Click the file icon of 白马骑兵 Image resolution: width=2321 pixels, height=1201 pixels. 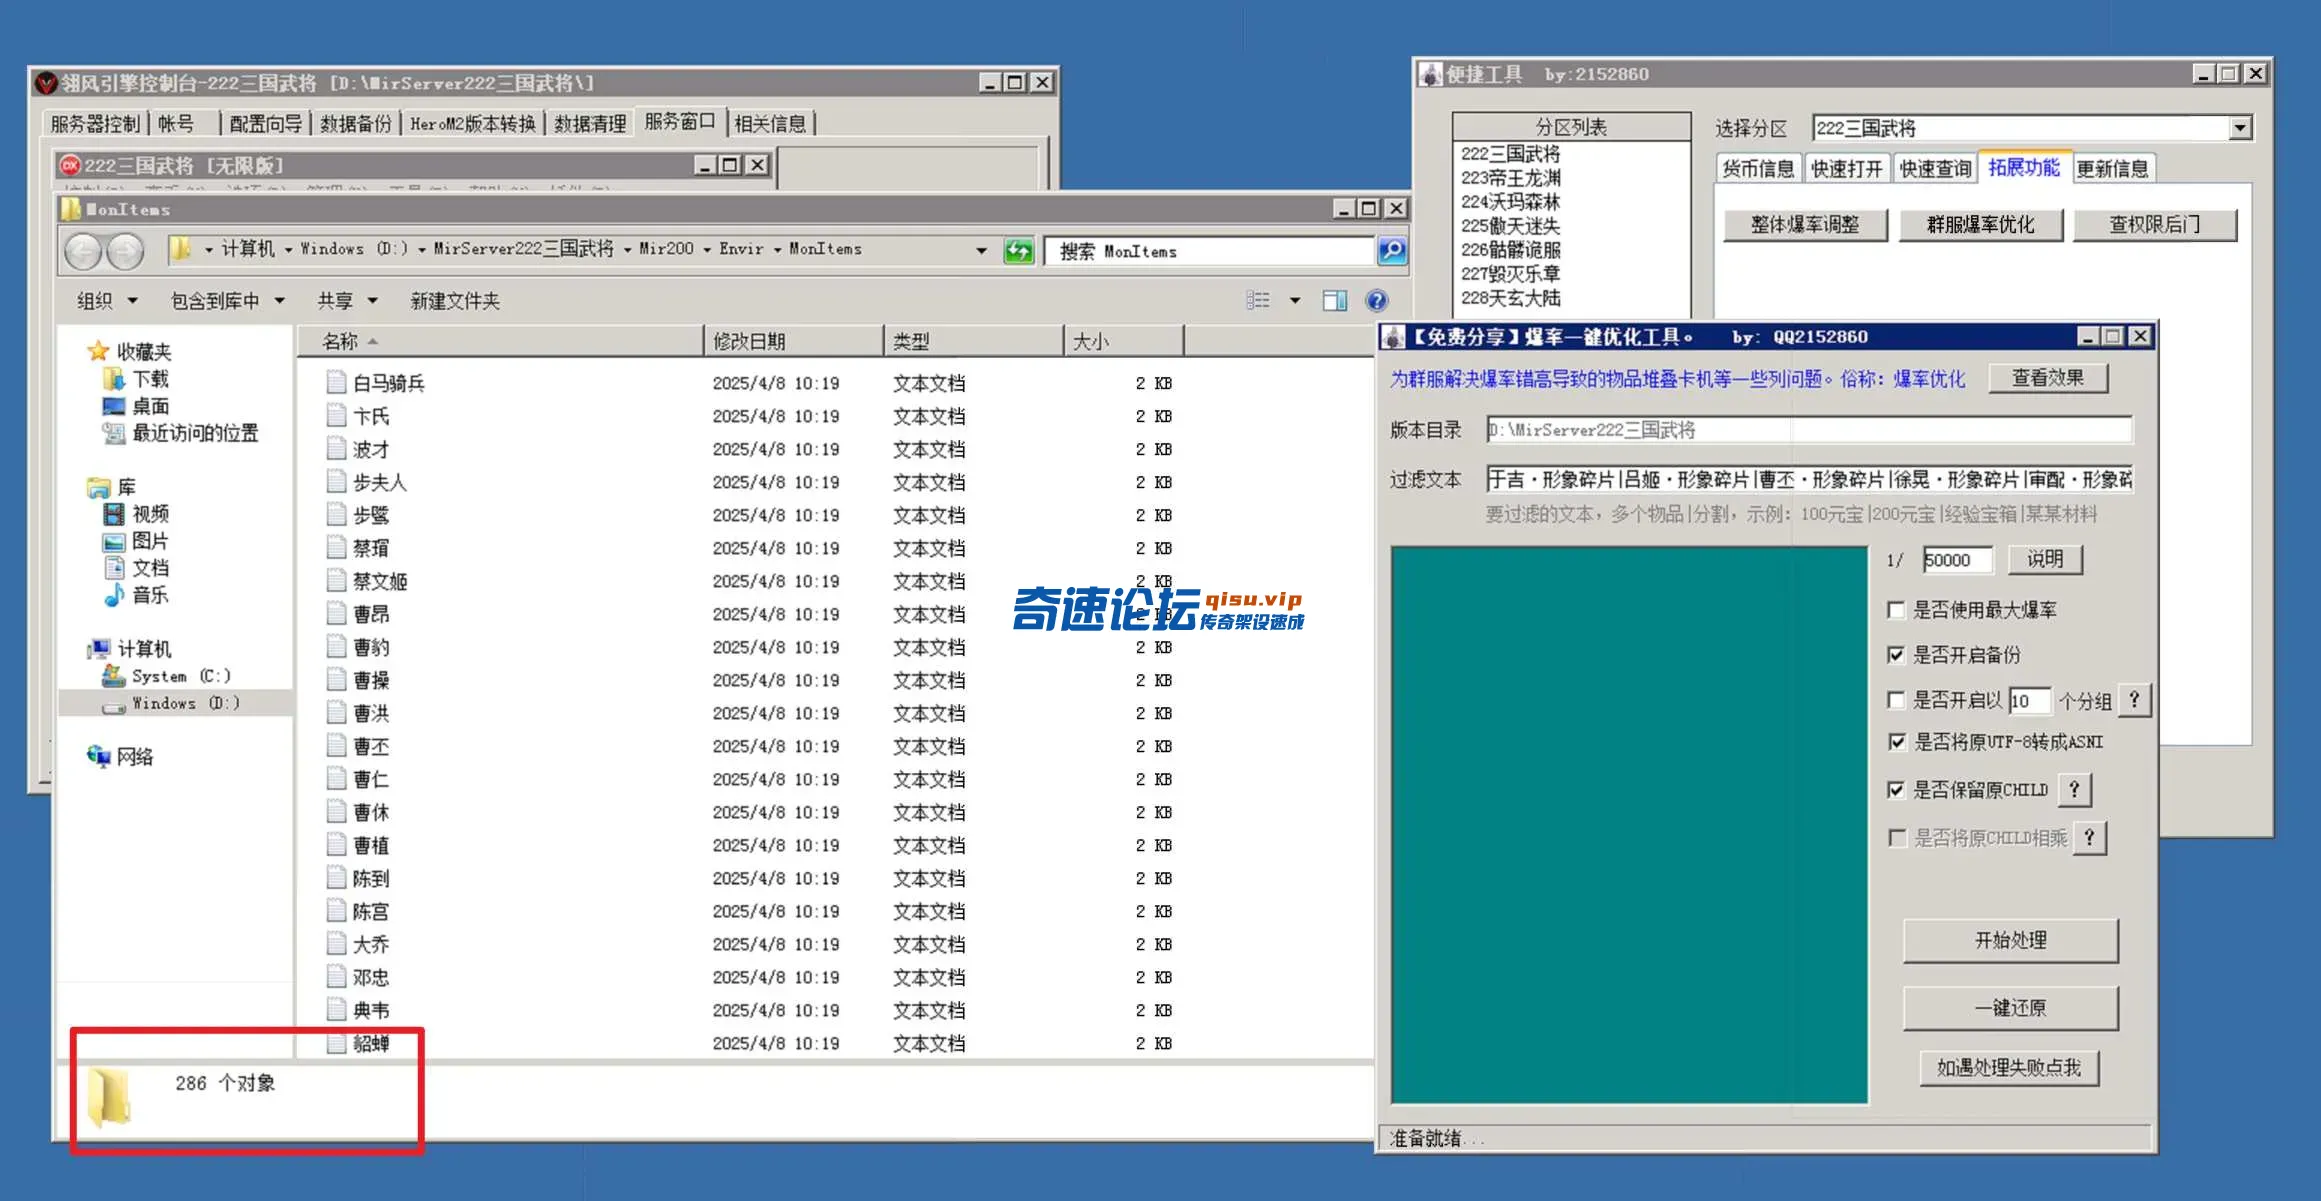coord(336,382)
